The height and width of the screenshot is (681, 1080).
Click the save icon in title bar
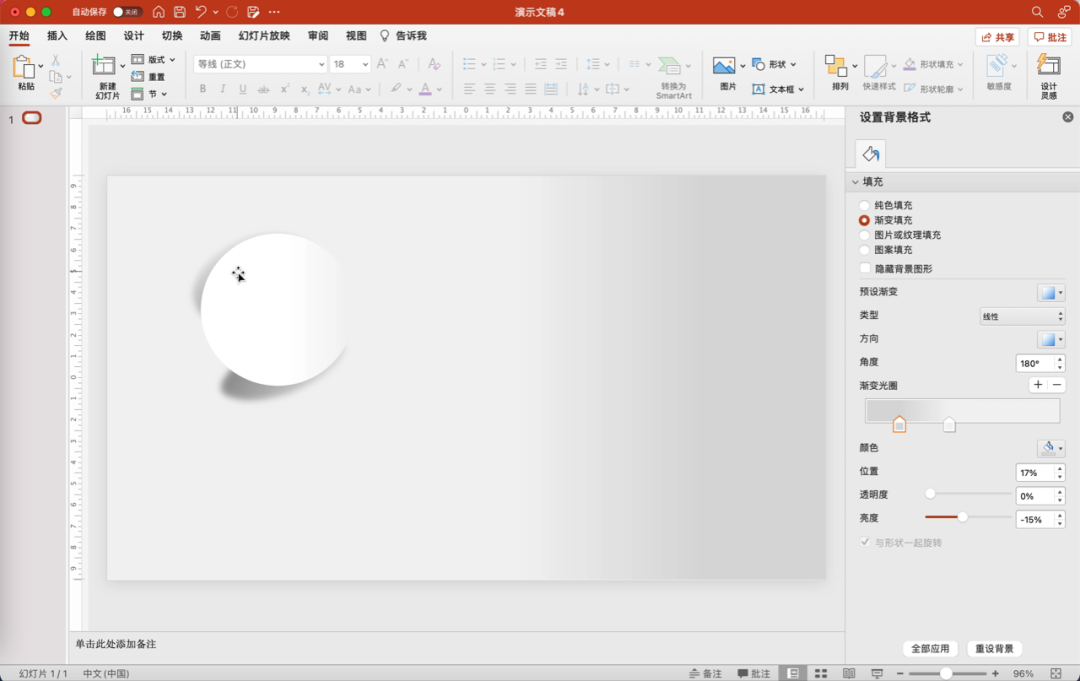[x=180, y=12]
